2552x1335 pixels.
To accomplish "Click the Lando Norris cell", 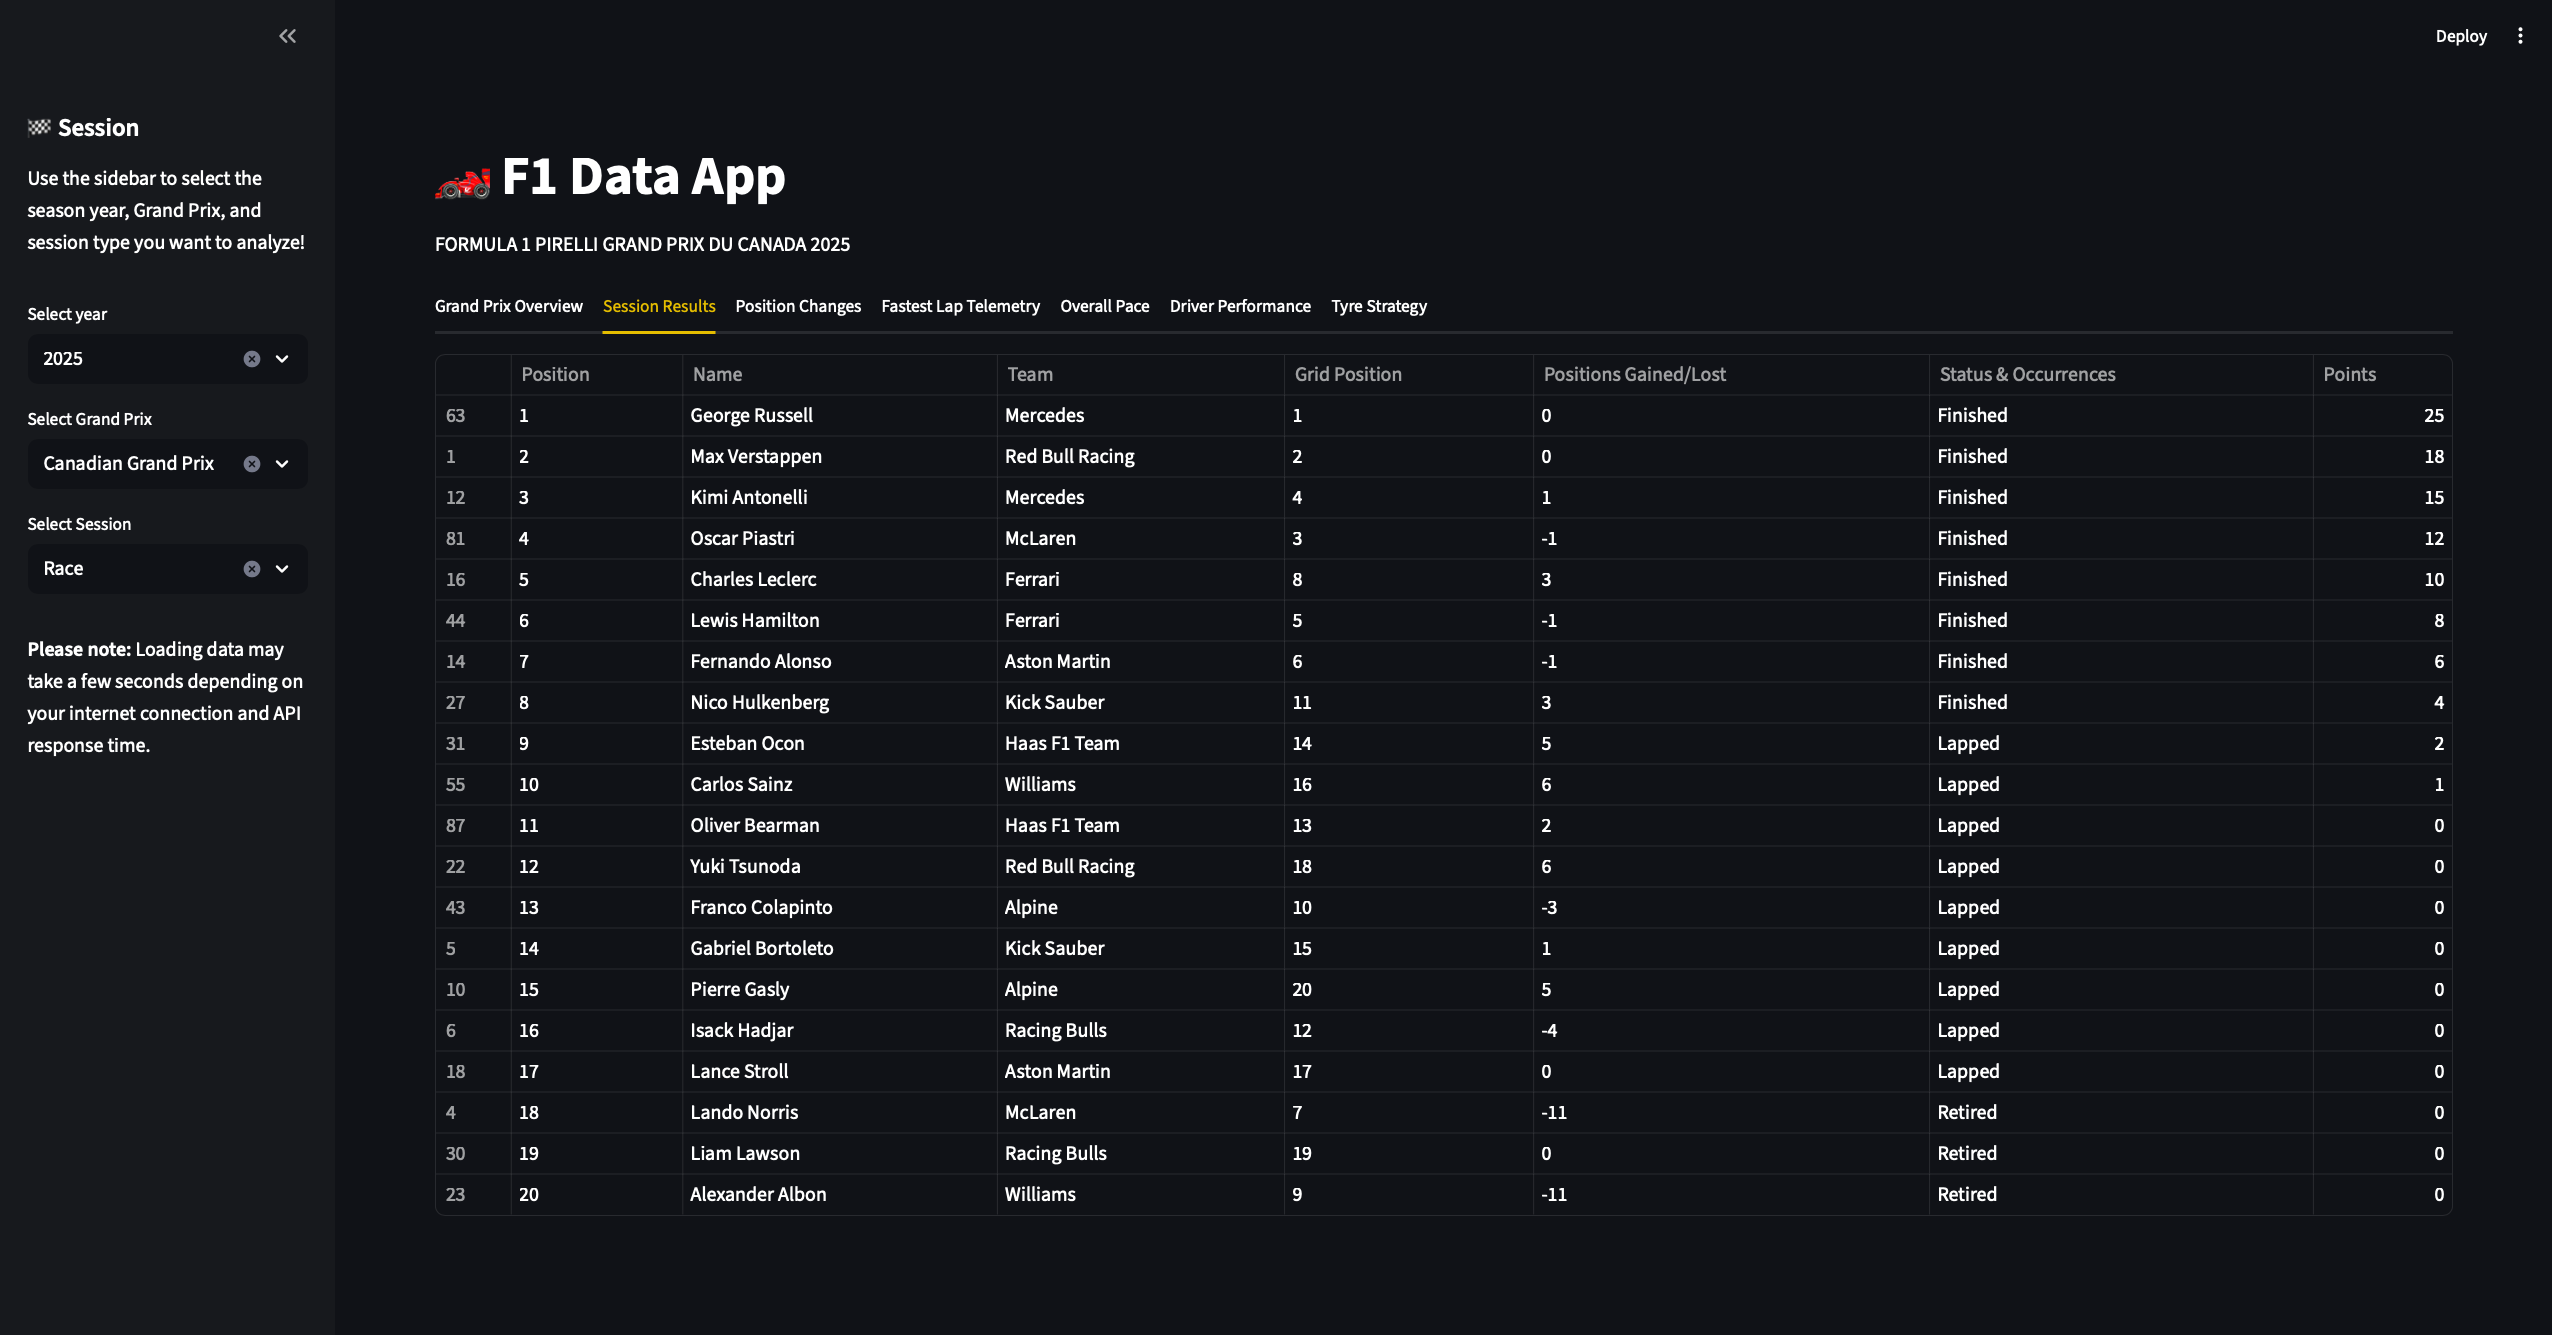I will (840, 1112).
